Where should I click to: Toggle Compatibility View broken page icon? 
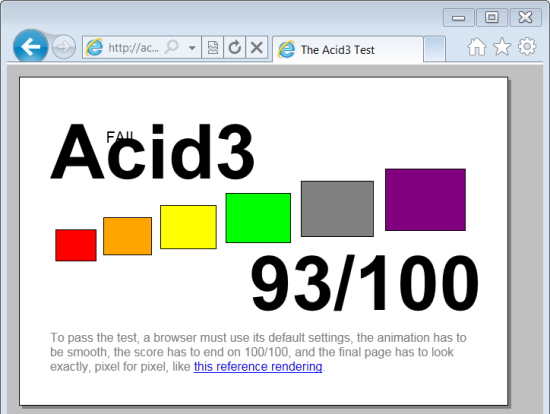(212, 47)
